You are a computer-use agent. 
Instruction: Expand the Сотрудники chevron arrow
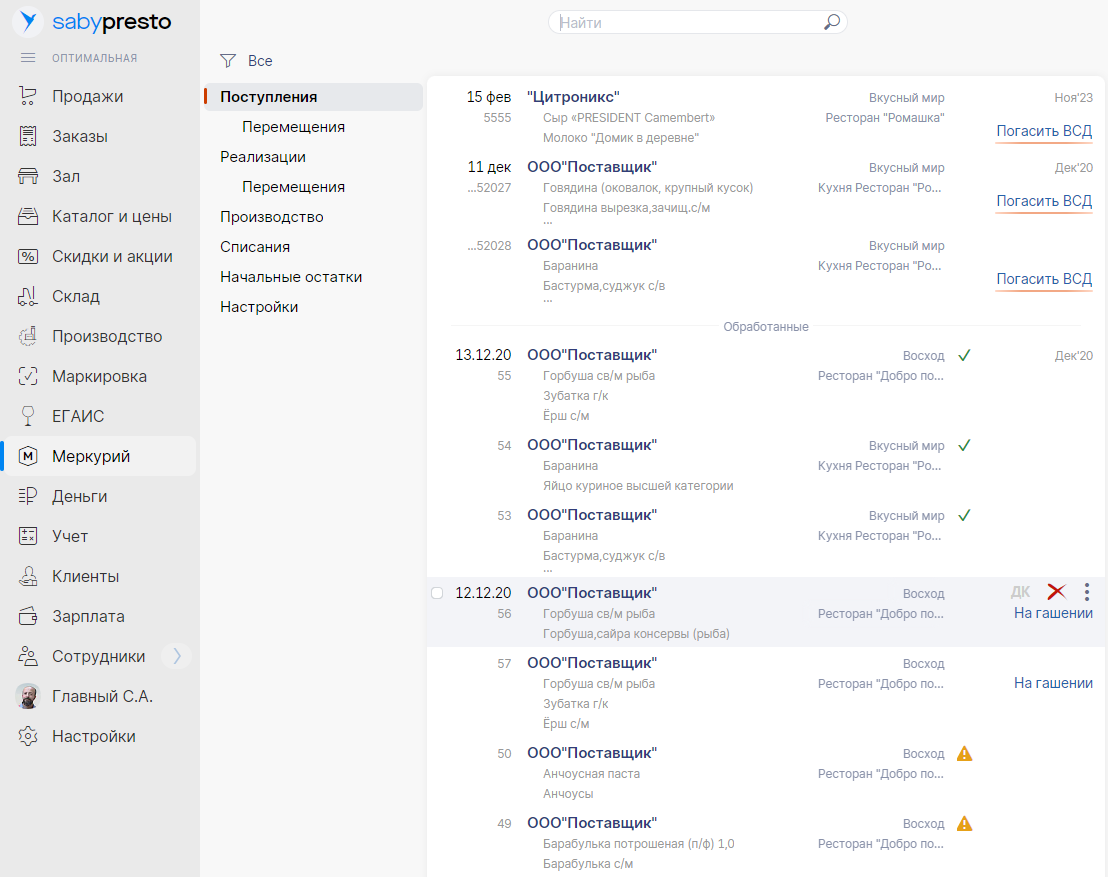click(x=177, y=656)
